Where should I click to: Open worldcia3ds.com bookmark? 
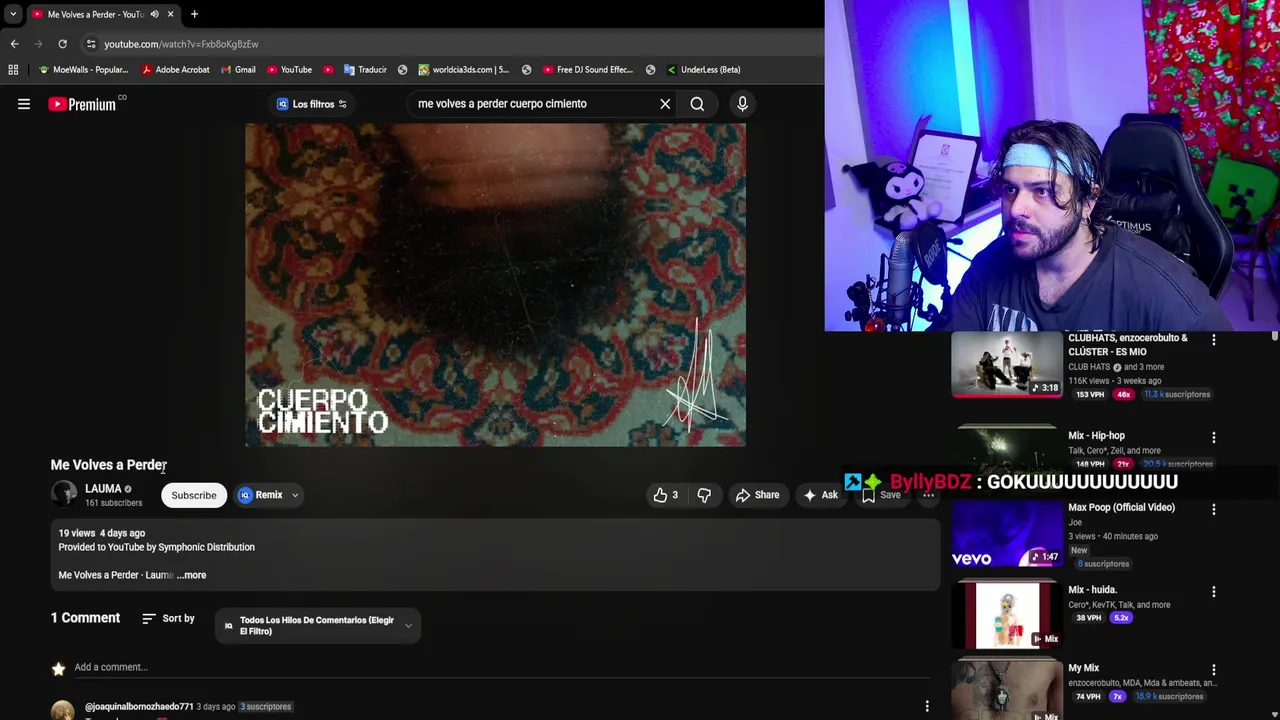(x=463, y=70)
